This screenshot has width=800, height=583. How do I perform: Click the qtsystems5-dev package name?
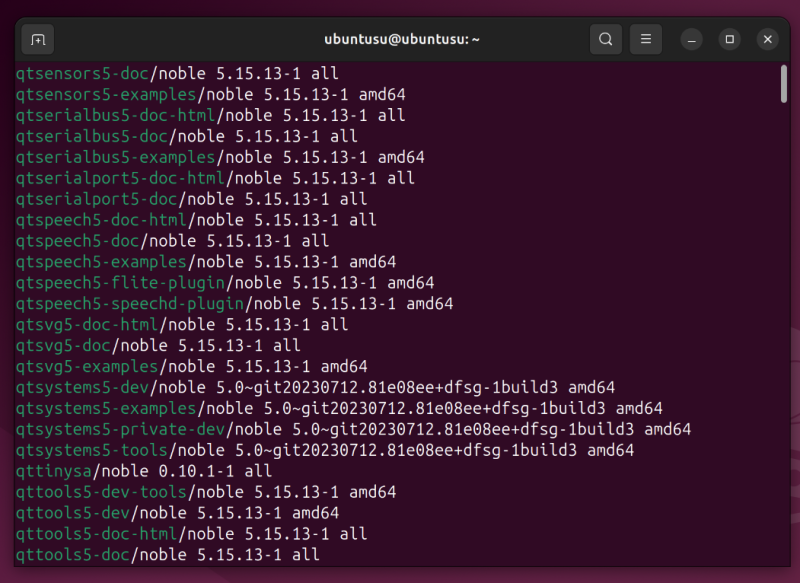click(x=81, y=388)
